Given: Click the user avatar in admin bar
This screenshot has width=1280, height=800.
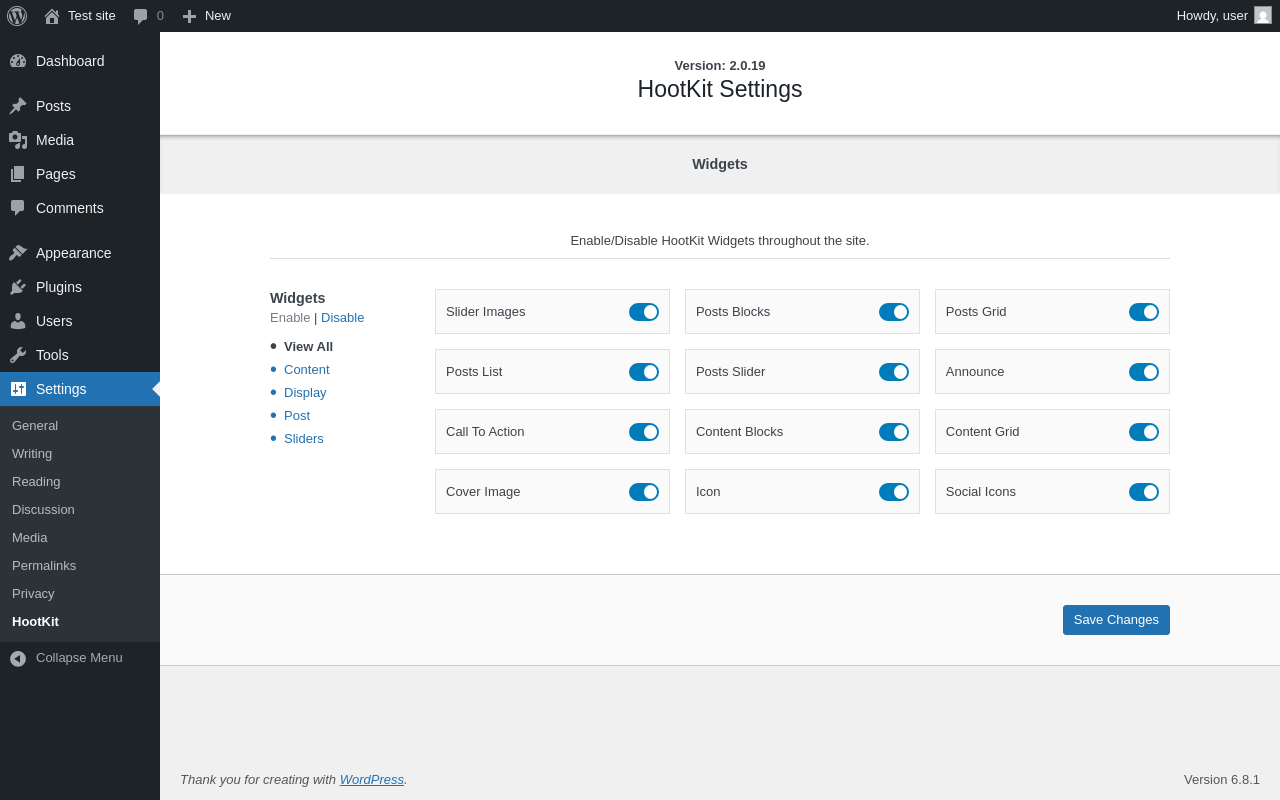Looking at the screenshot, I should [1263, 15].
